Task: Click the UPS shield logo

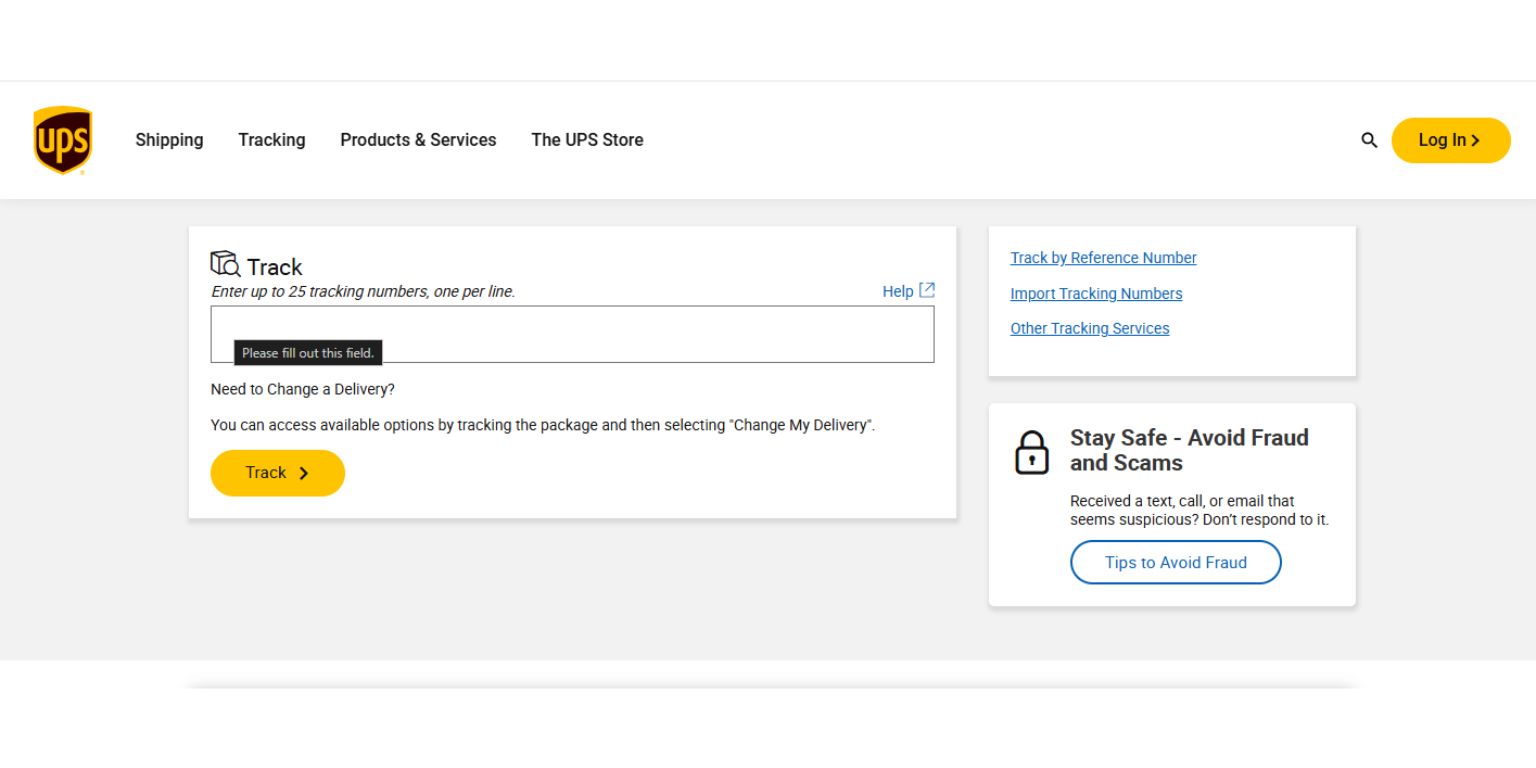Action: tap(63, 140)
